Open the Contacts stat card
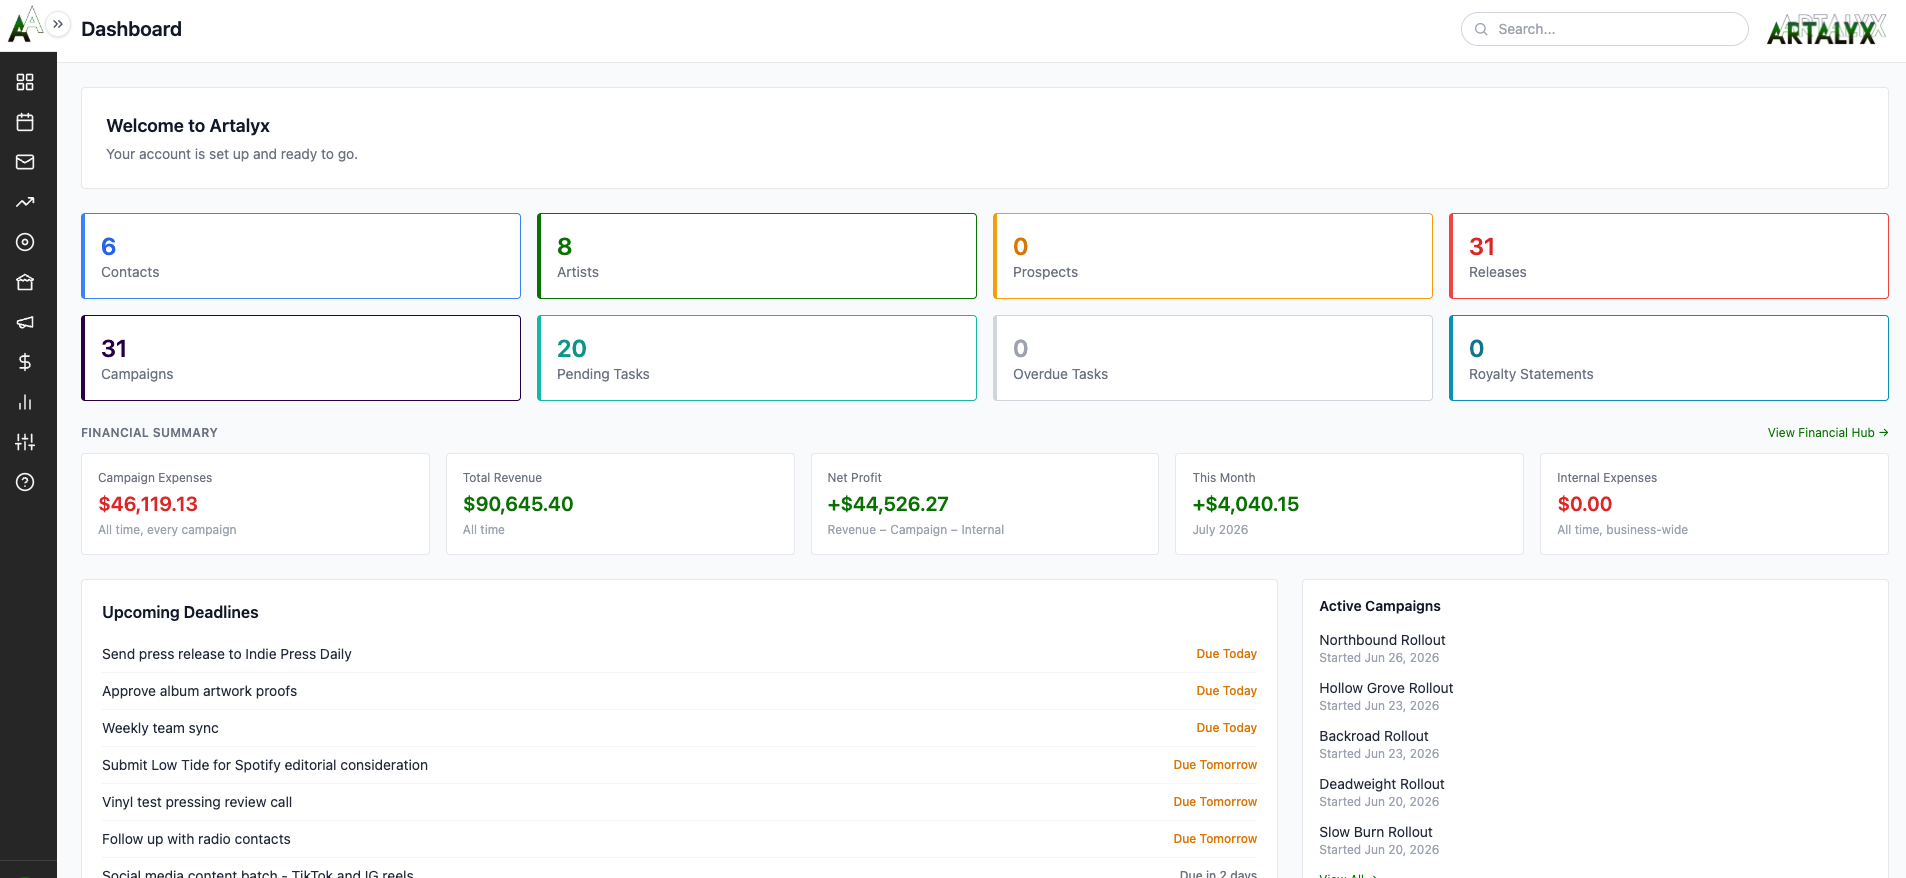The height and width of the screenshot is (878, 1906). pos(301,256)
